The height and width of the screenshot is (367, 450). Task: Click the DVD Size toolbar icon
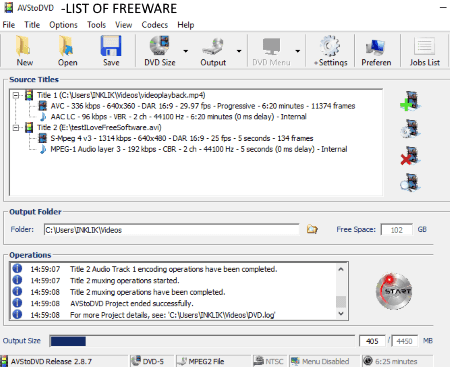(160, 51)
